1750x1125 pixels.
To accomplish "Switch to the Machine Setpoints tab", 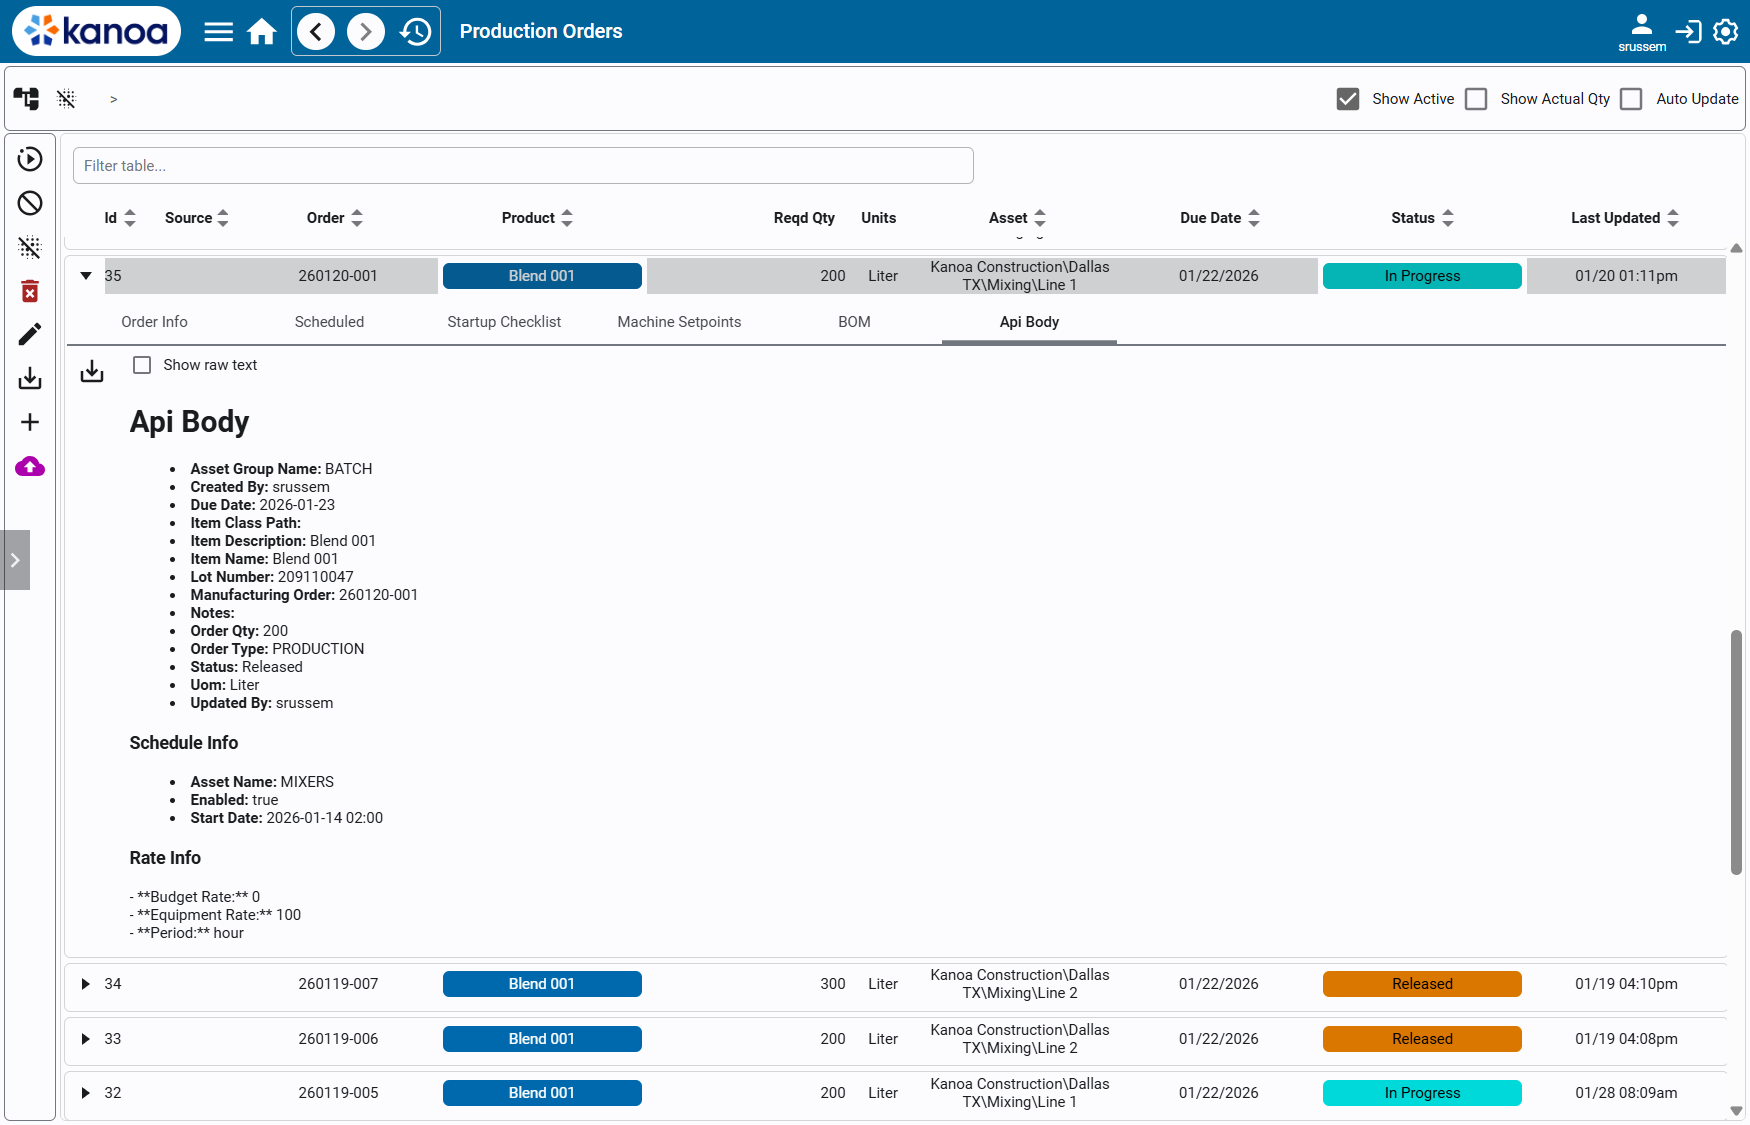I will pyautogui.click(x=679, y=321).
